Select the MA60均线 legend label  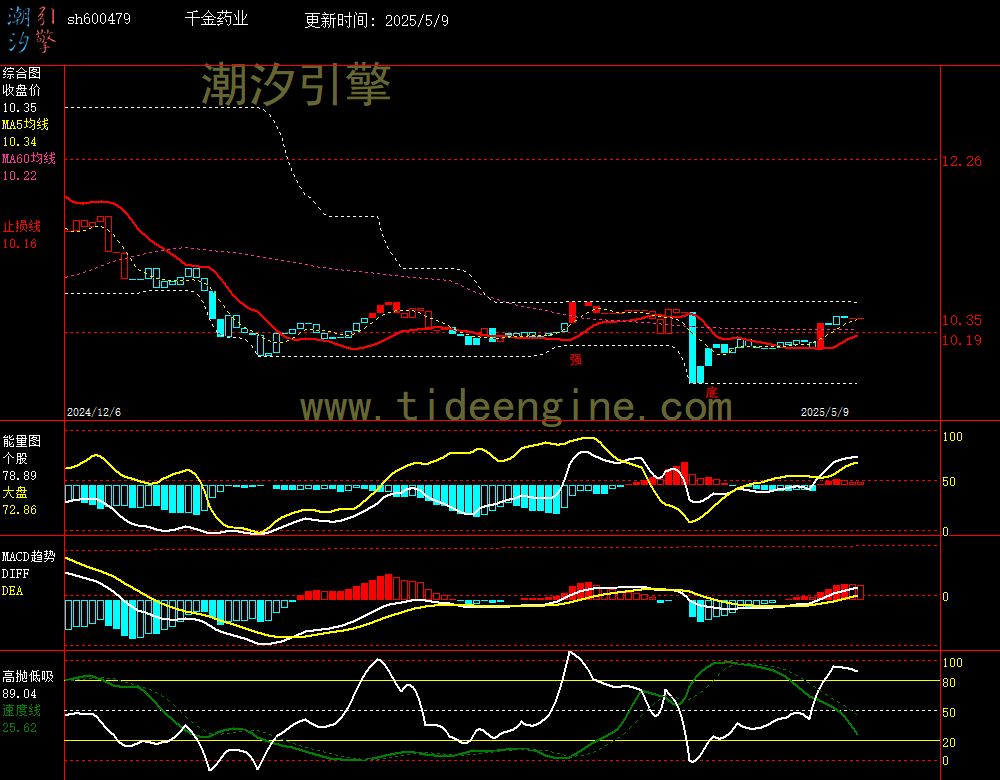pos(29,158)
